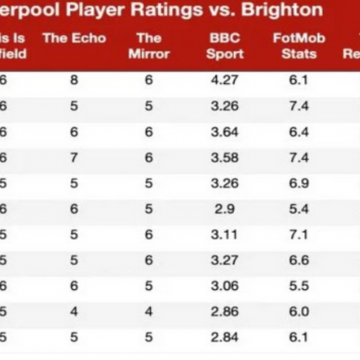
Task: Select The Echo rating of 7
Action: coord(74,157)
